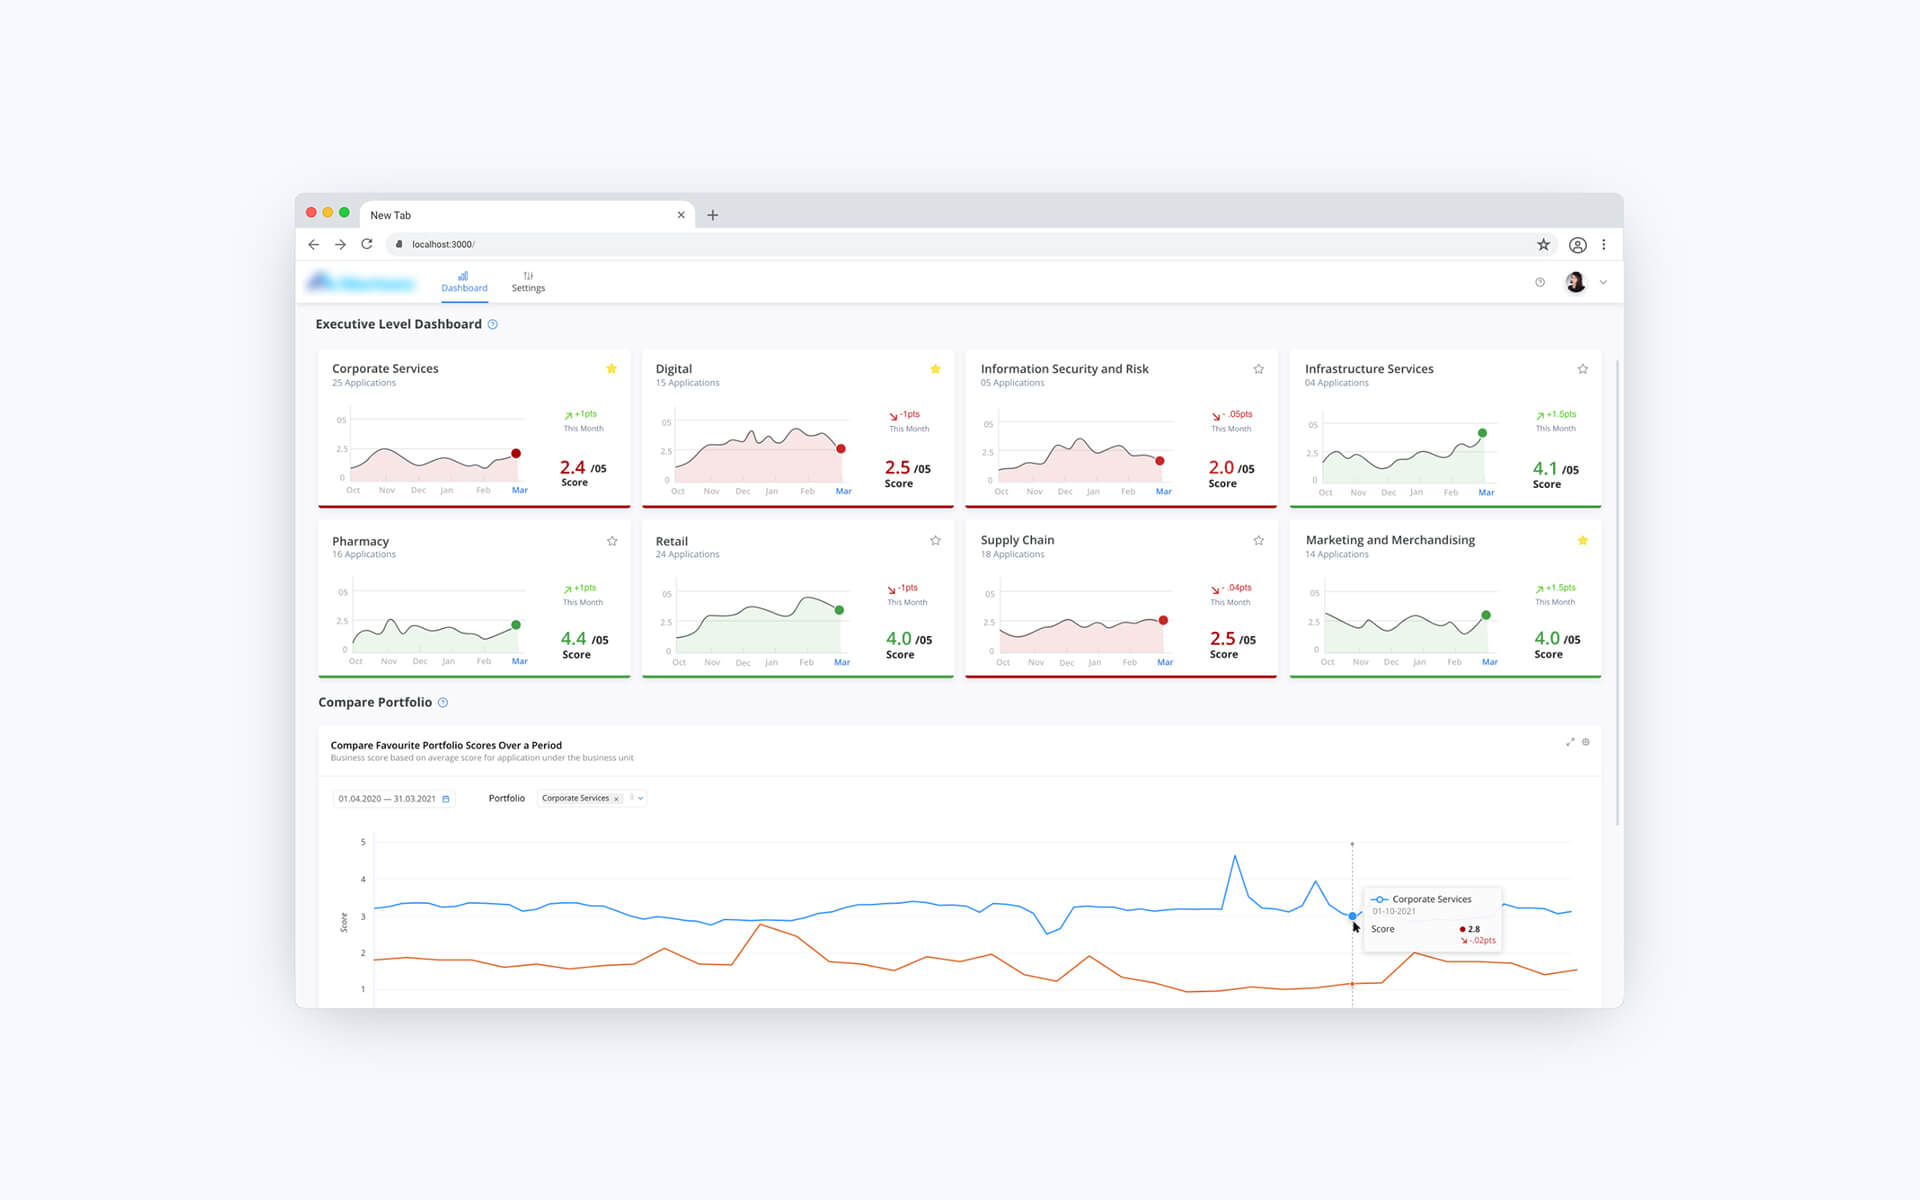Select the Dashboard tab

point(464,282)
